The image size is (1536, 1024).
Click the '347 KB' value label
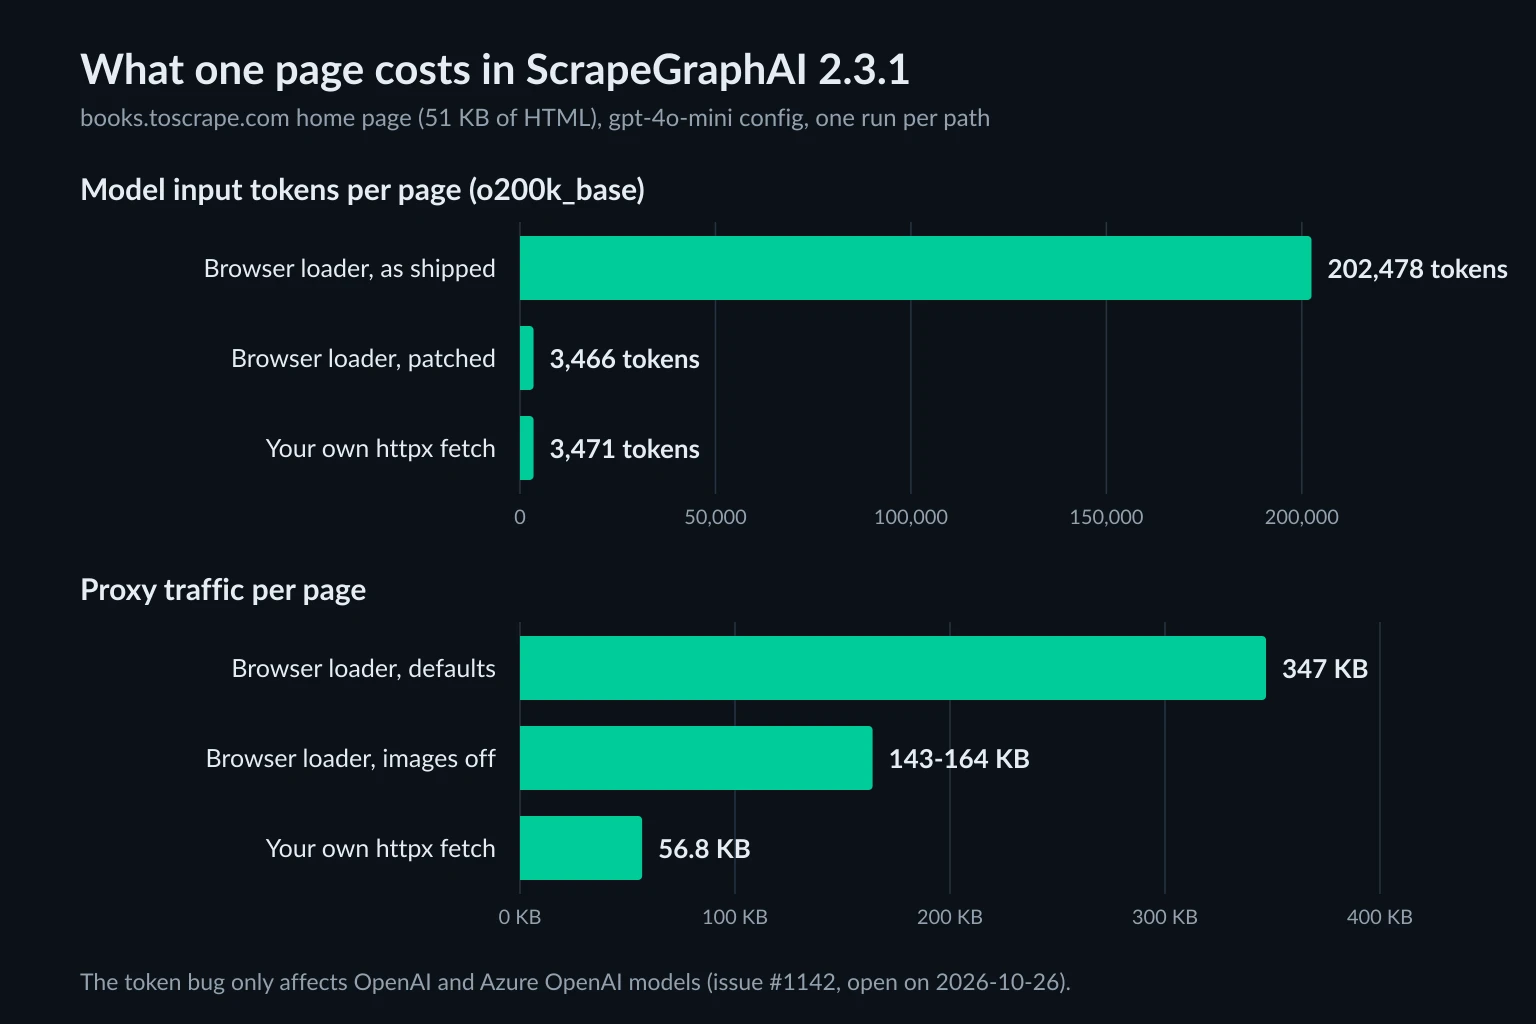point(1325,669)
